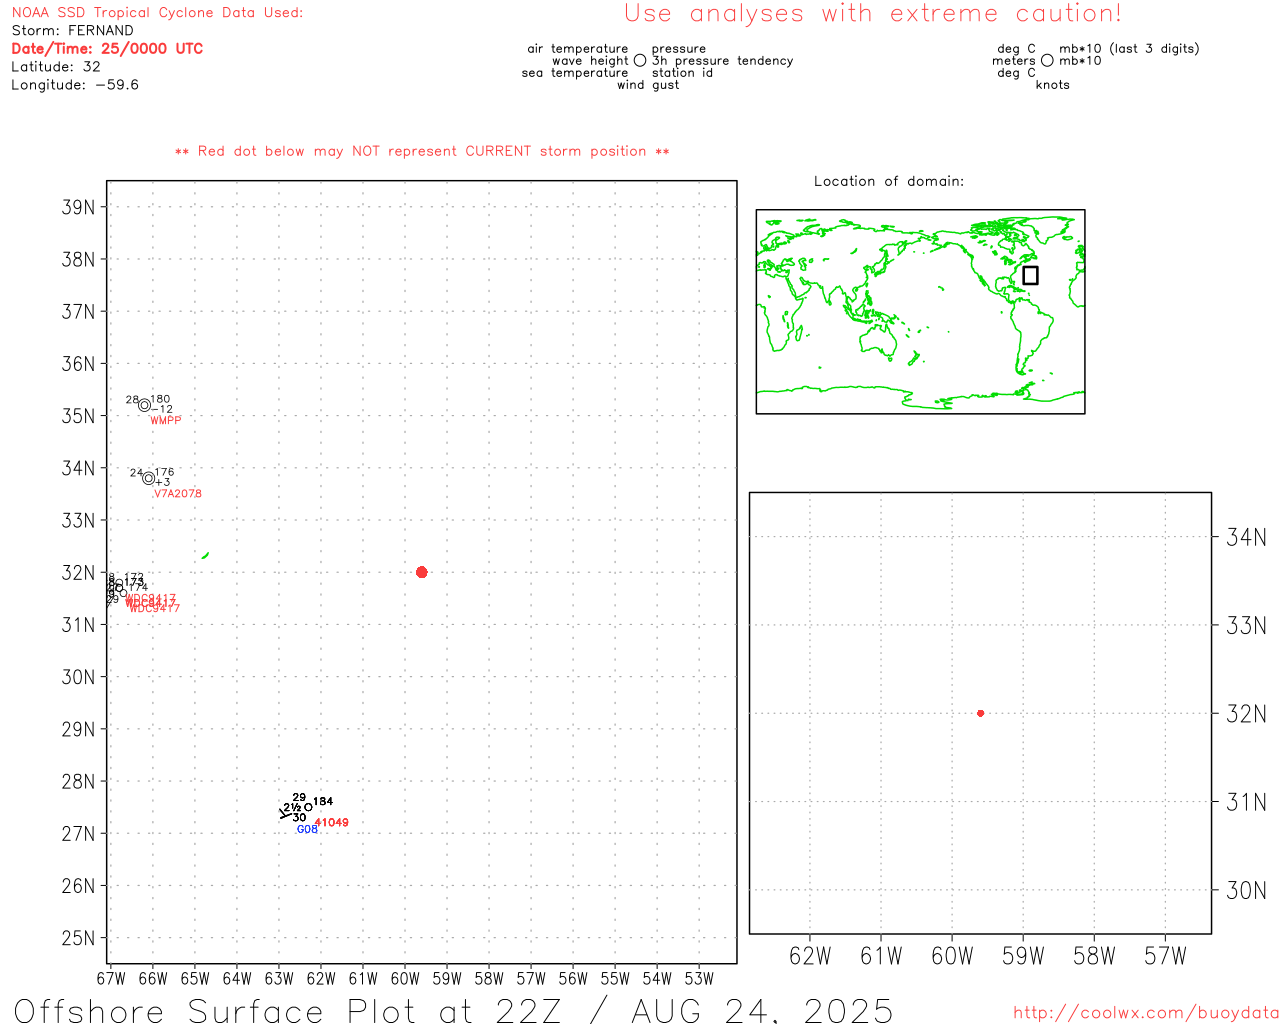
Task: Click the small green island outline on map
Action: coord(205,555)
